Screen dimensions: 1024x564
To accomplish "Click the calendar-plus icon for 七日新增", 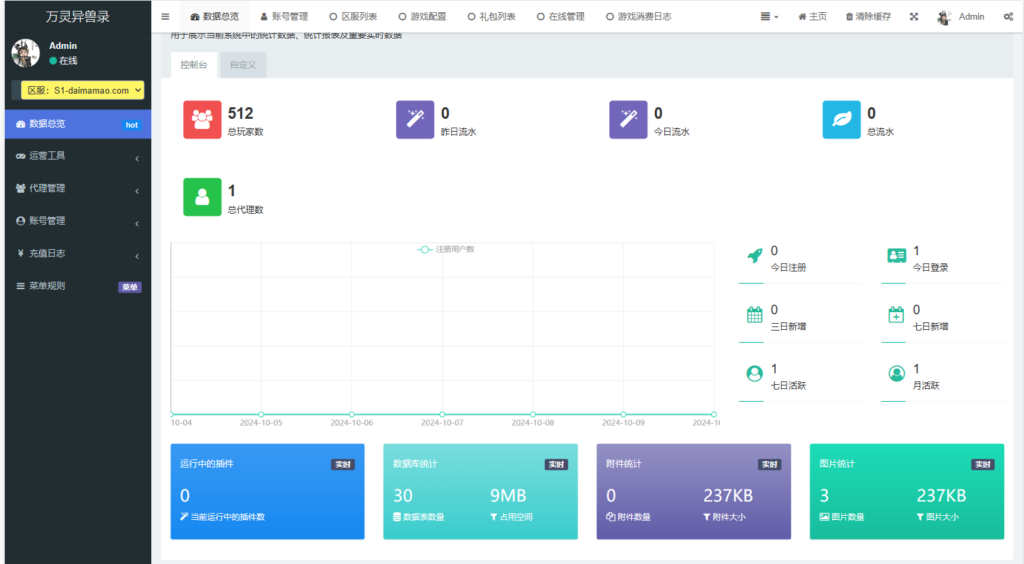I will click(x=896, y=315).
